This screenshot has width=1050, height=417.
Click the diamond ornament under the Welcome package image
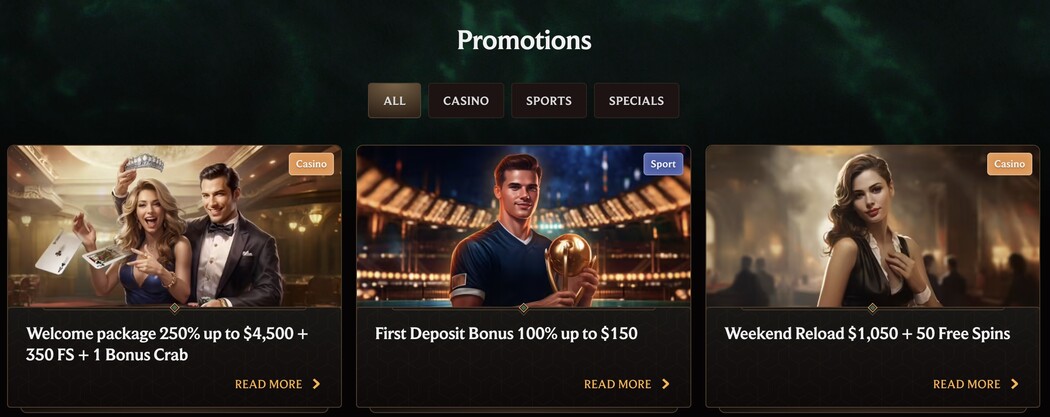coord(175,308)
